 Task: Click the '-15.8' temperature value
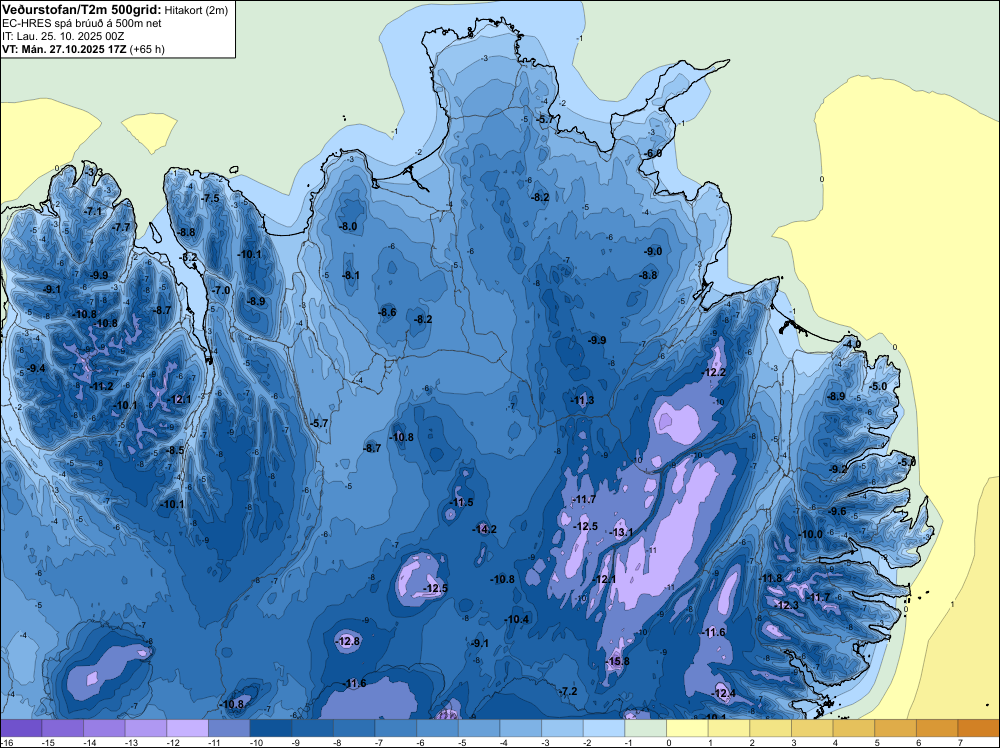coord(617,661)
